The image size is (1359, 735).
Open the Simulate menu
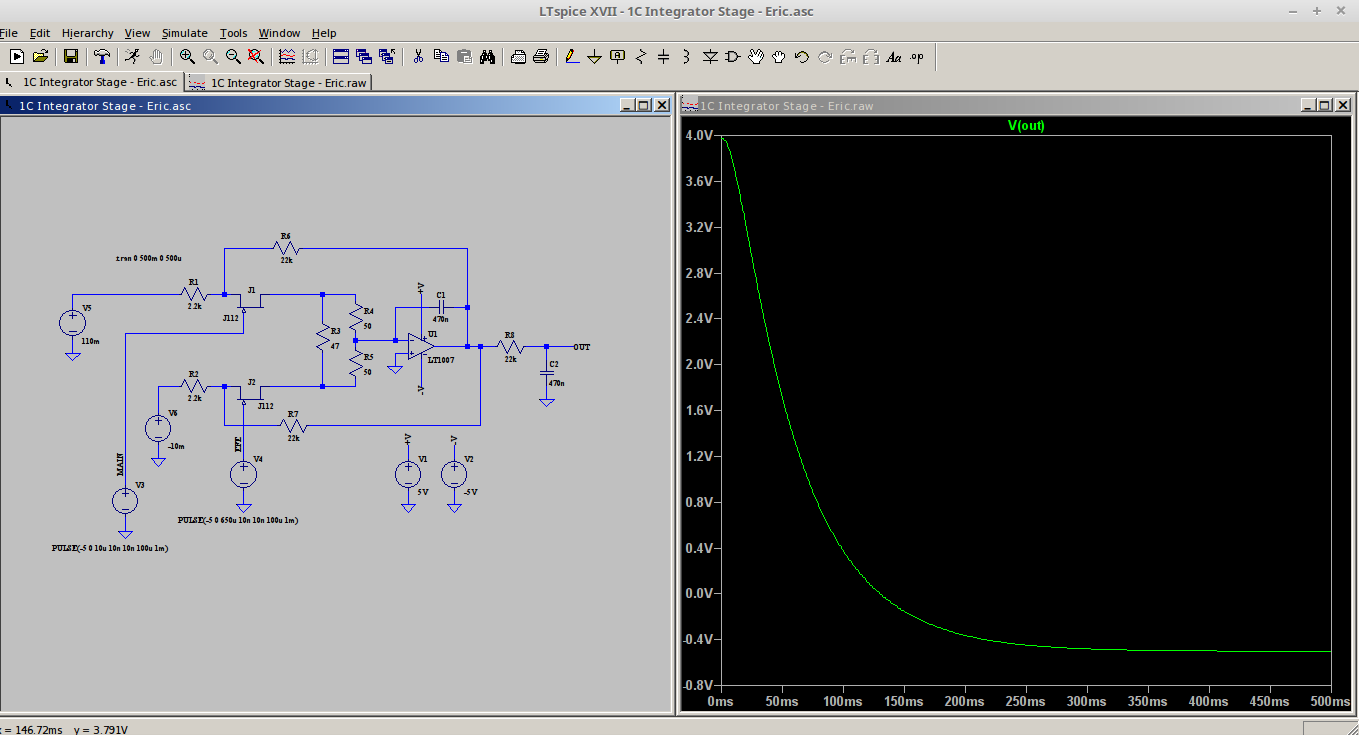(x=184, y=33)
